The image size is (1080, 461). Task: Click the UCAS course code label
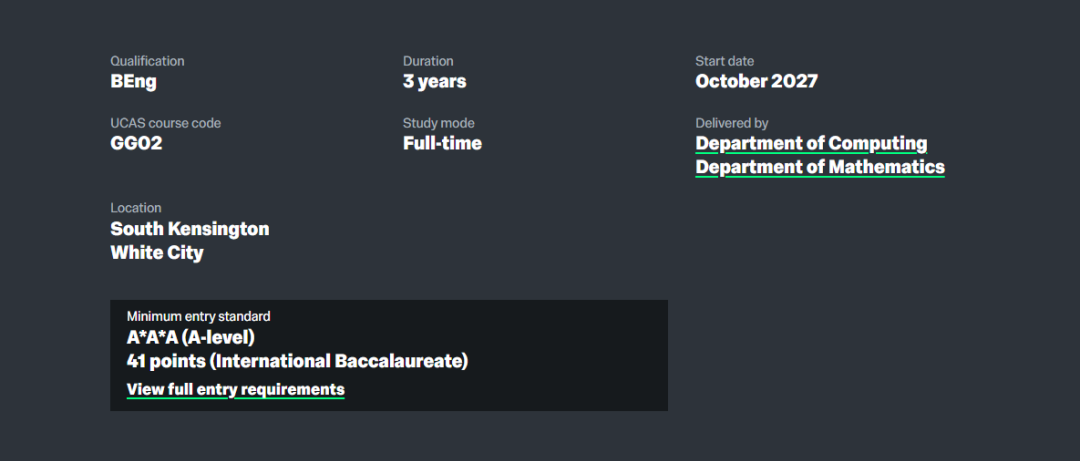click(x=165, y=123)
